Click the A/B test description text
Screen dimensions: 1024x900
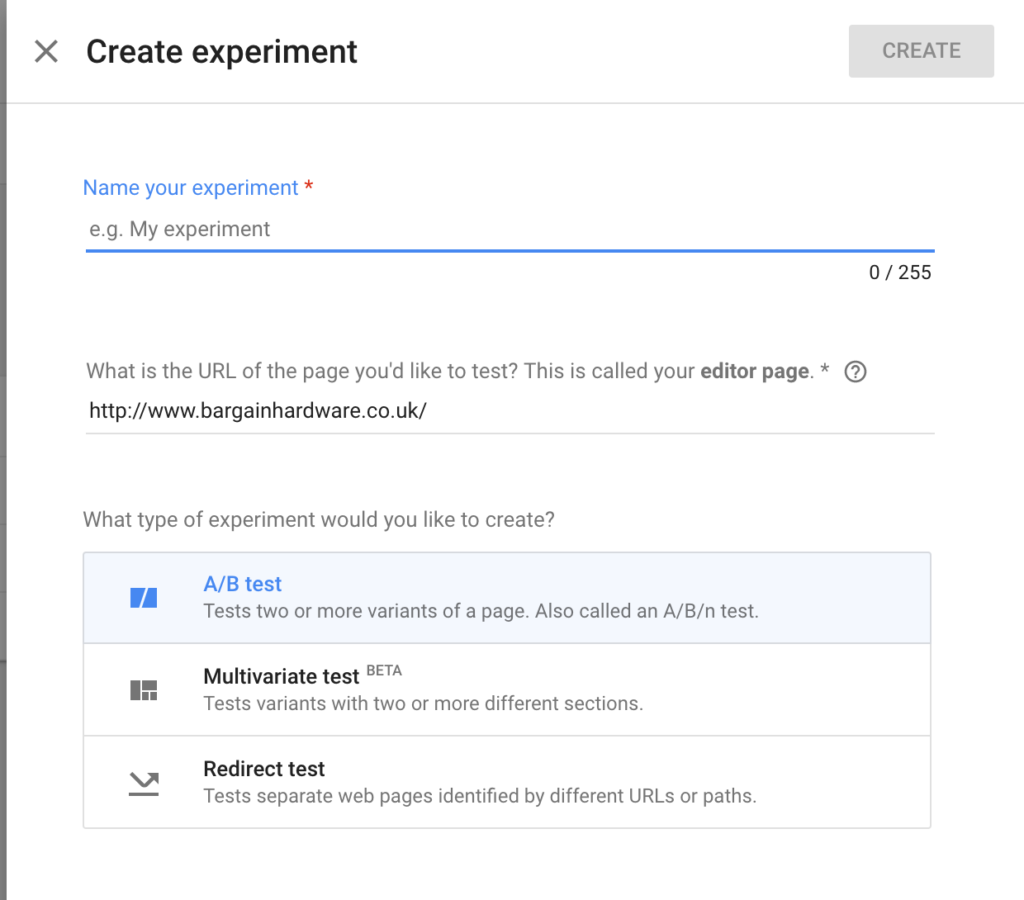point(480,611)
